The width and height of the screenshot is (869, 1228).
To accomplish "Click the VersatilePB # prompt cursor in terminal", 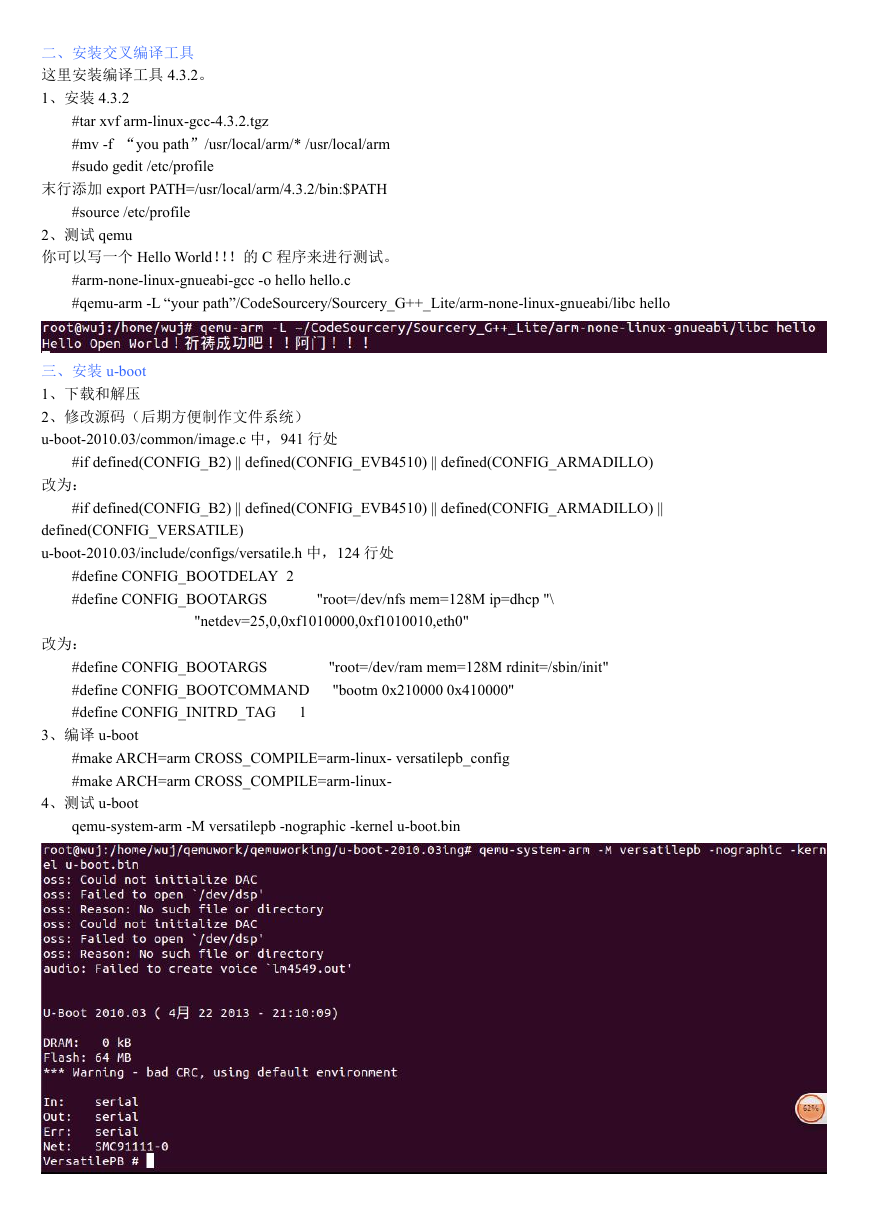I will tap(150, 1161).
